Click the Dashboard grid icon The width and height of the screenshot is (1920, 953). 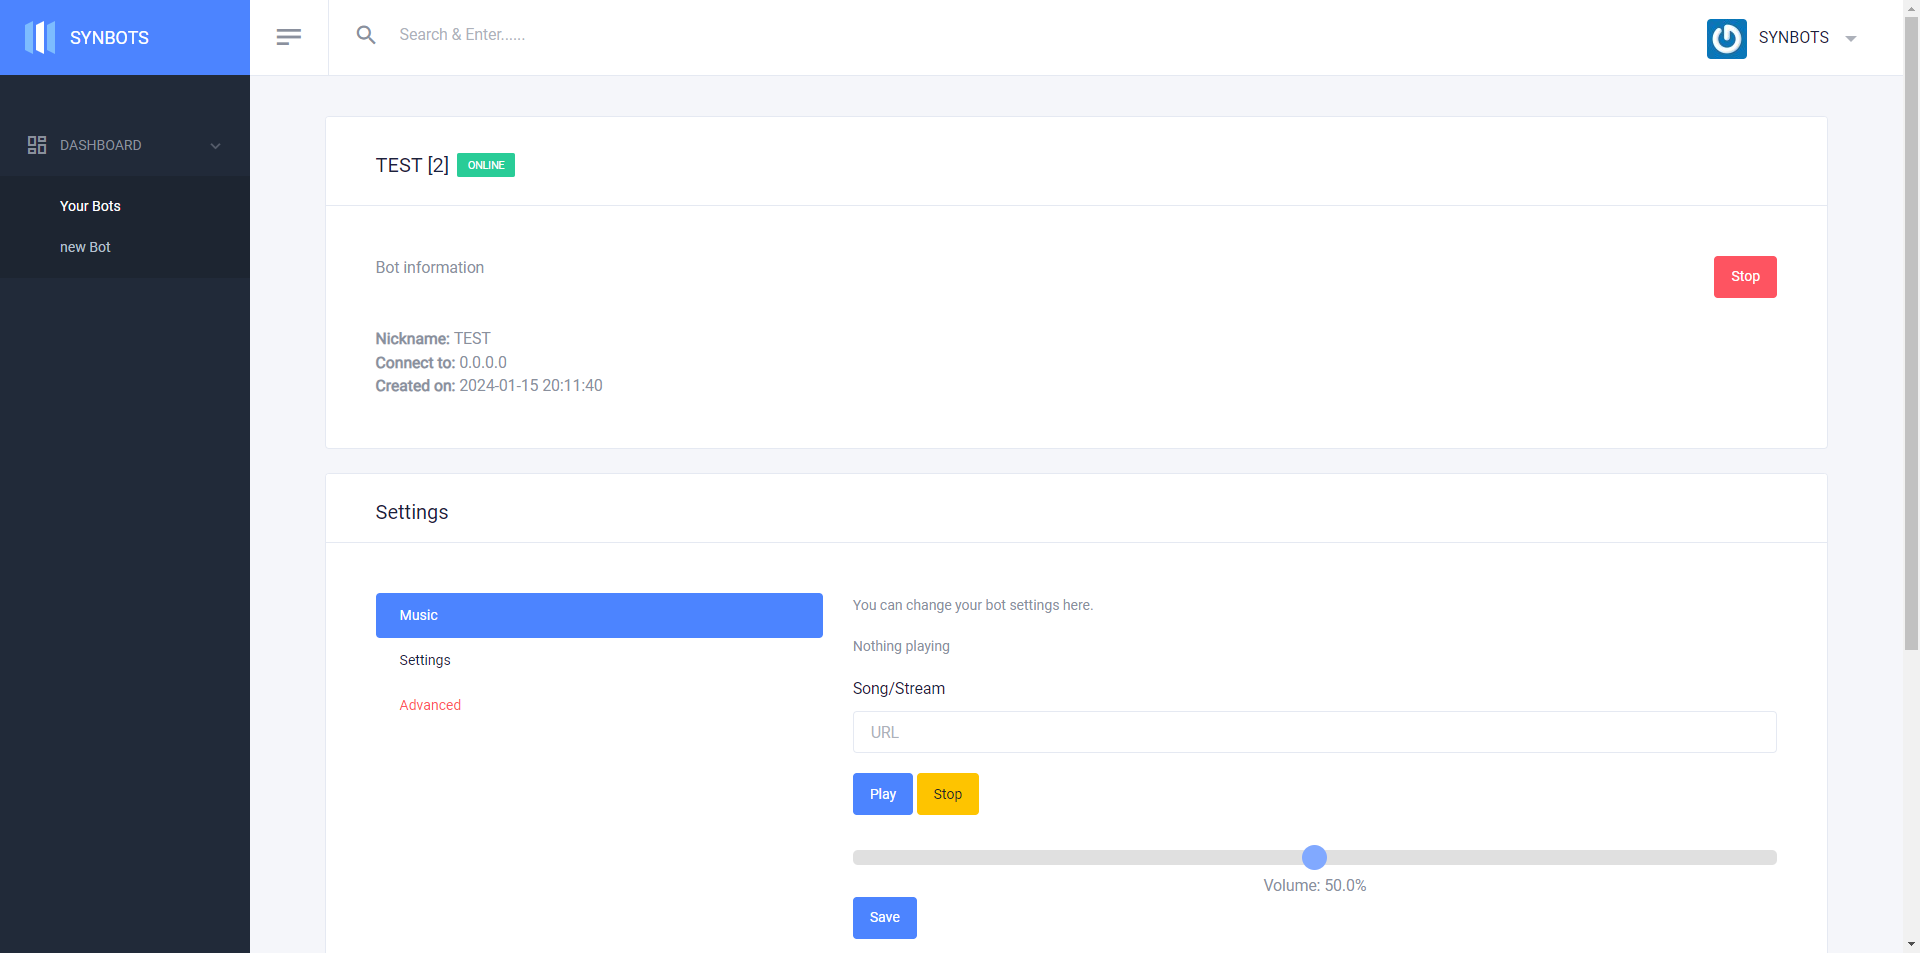coord(37,145)
